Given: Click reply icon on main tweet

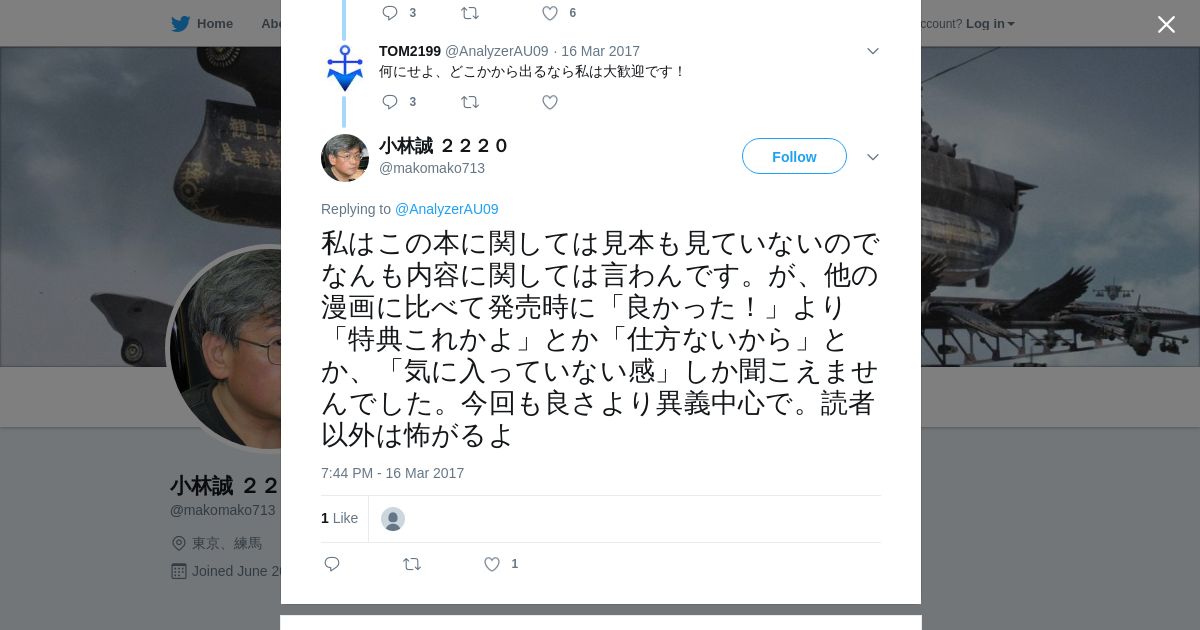Looking at the screenshot, I should pos(332,564).
